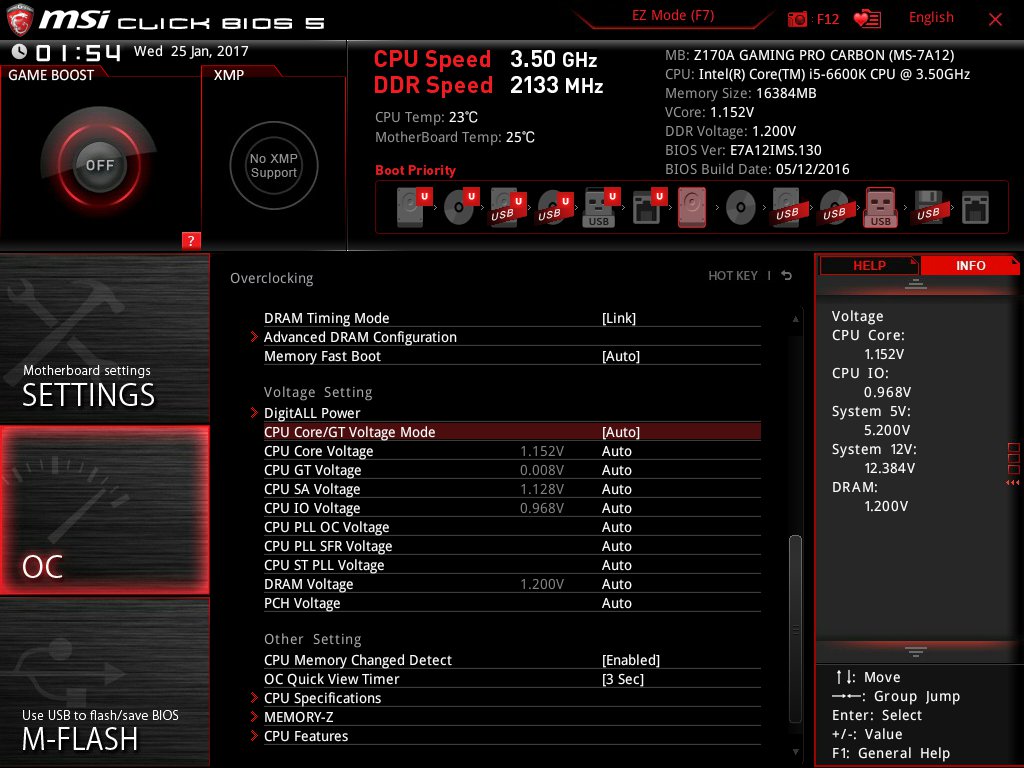Image resolution: width=1024 pixels, height=768 pixels.
Task: Open OC Quick View Timer [3 Sec] value
Action: (622, 679)
